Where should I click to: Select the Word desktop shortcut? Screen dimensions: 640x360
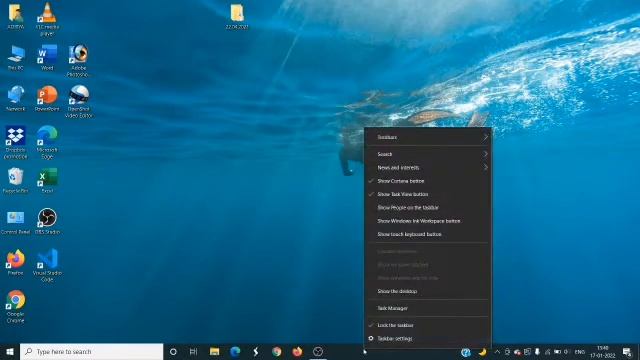(x=47, y=58)
